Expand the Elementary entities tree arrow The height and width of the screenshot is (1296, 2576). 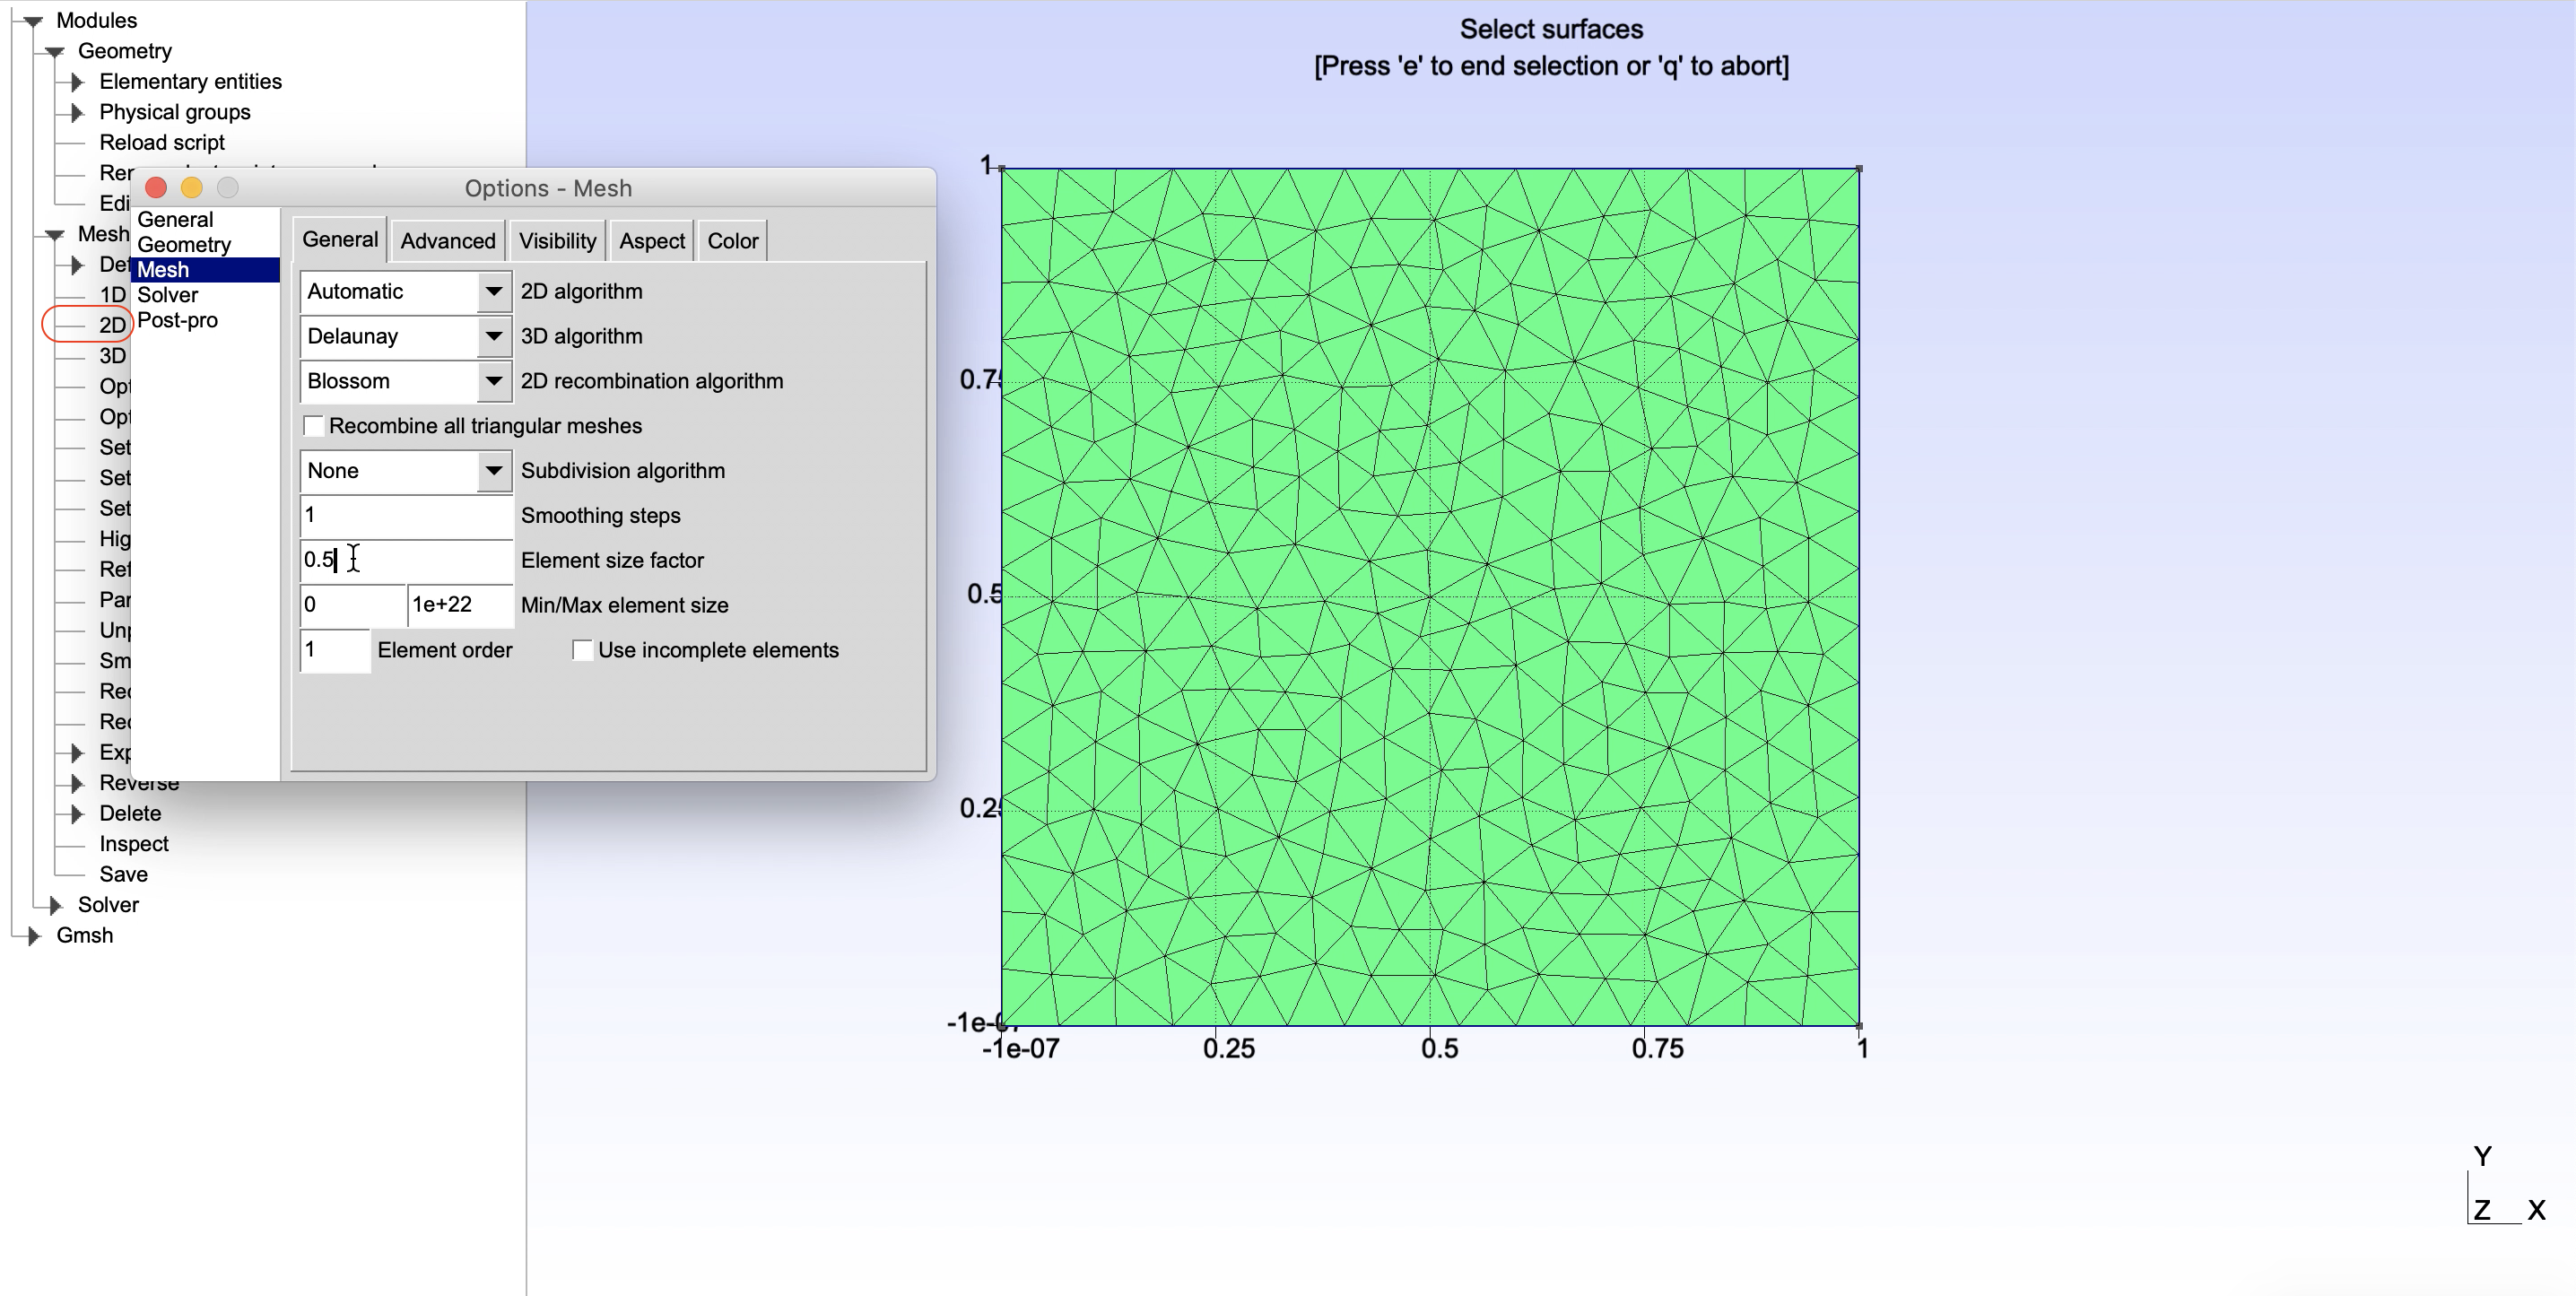[x=77, y=82]
